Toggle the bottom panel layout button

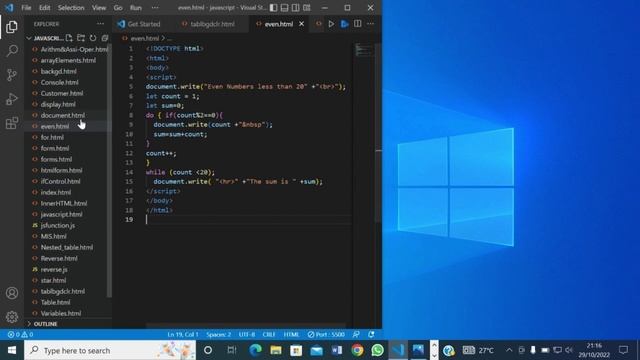[x=284, y=8]
